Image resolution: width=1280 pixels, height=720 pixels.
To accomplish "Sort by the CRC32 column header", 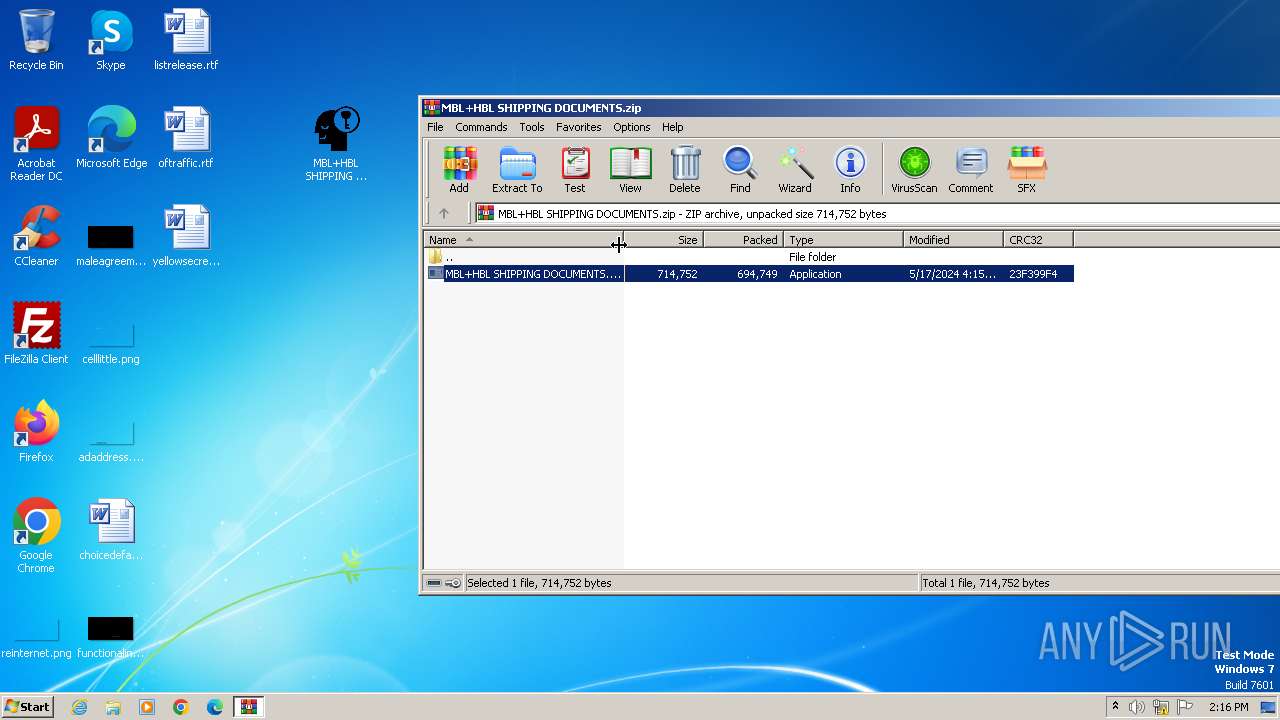I will tap(1039, 240).
